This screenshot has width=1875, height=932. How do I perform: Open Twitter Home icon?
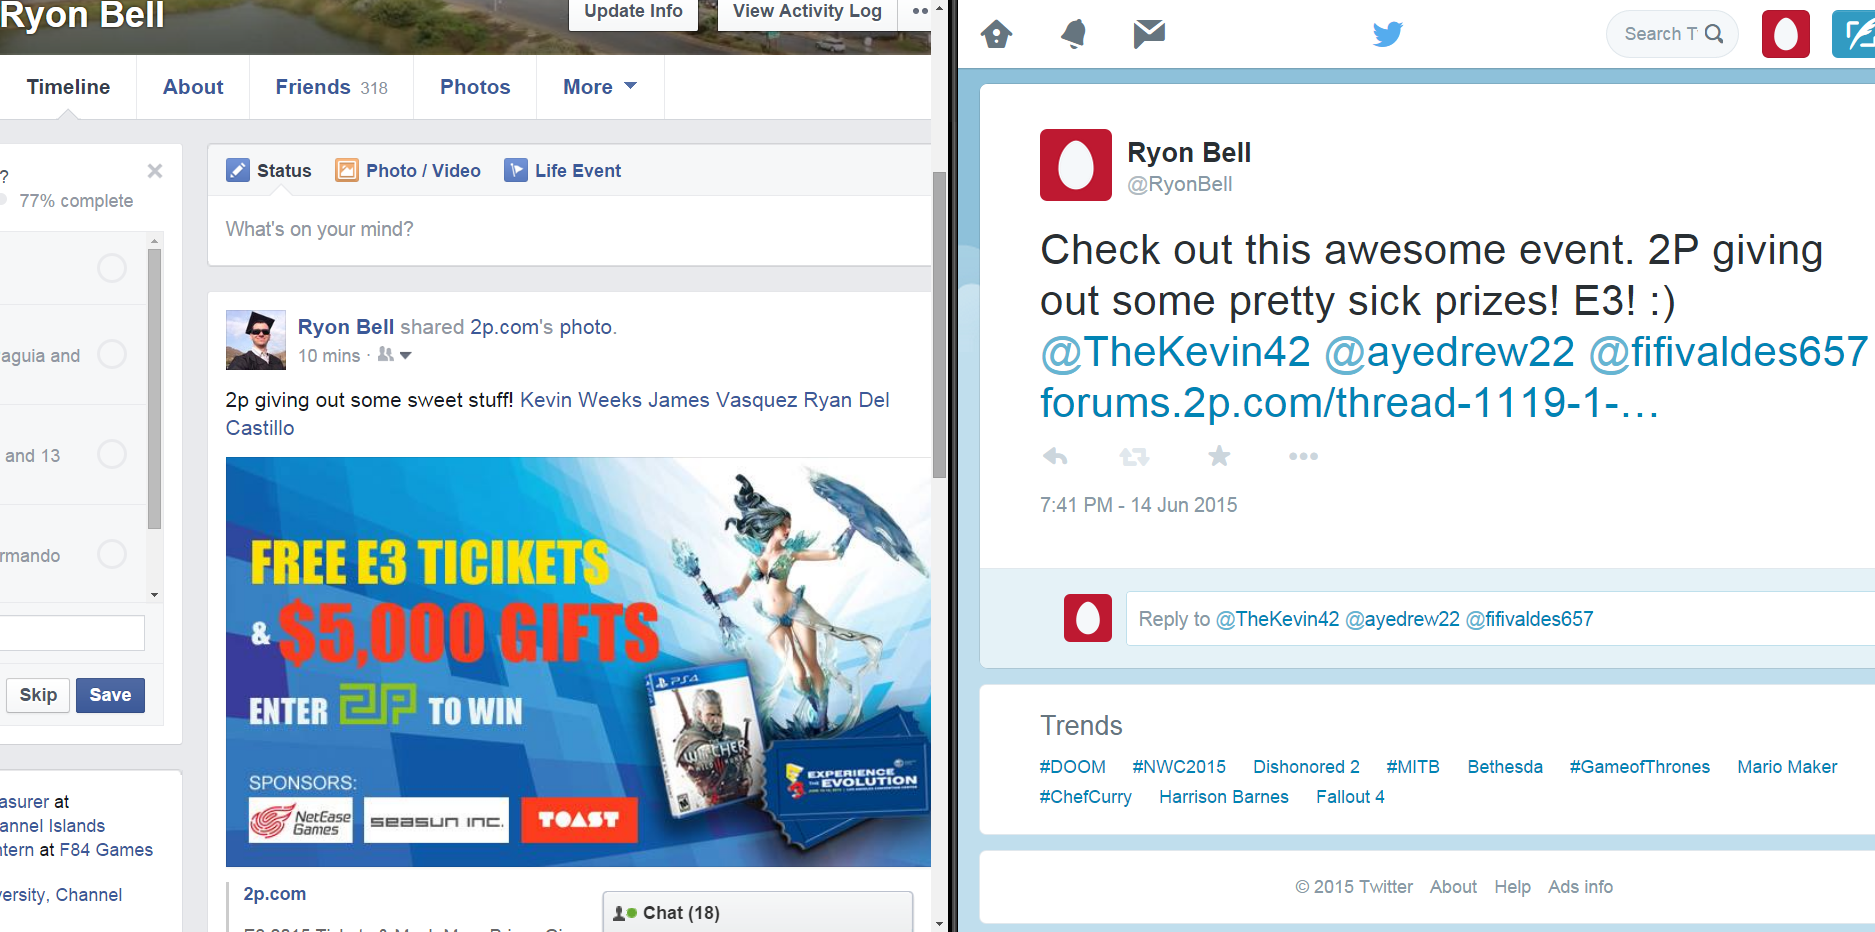pyautogui.click(x=996, y=34)
